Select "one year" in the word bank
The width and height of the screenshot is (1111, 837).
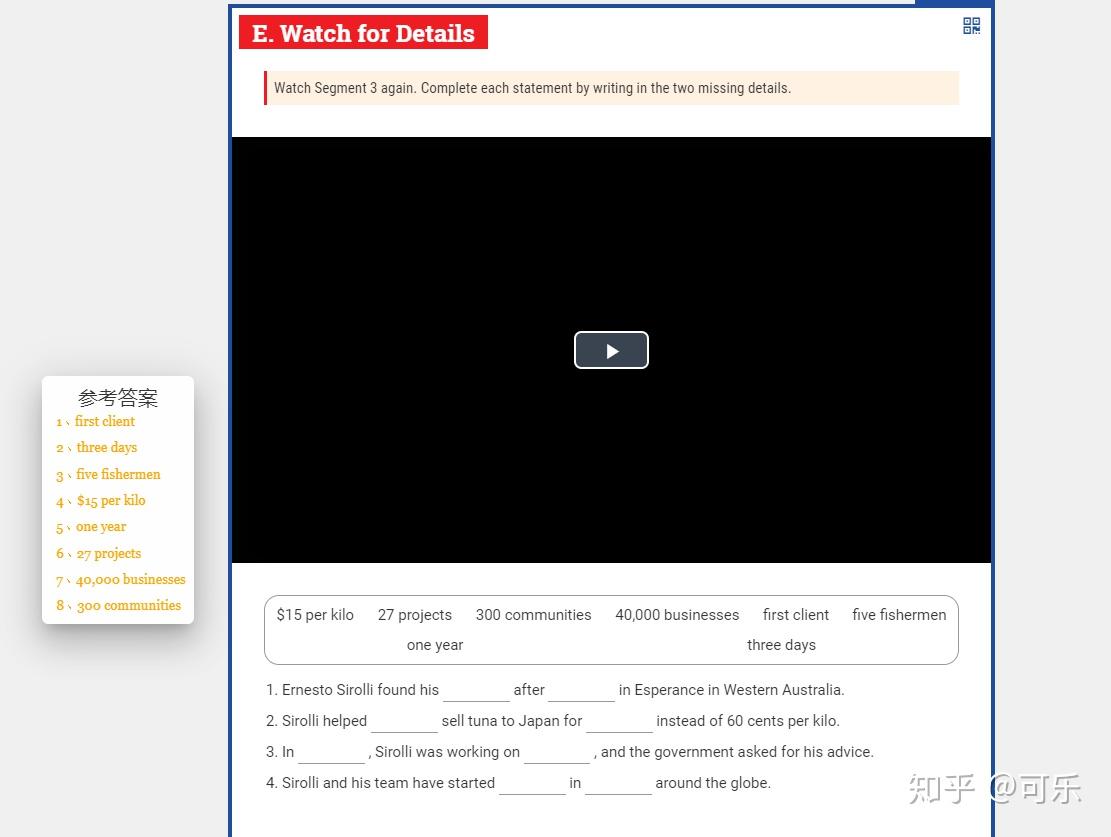point(435,644)
